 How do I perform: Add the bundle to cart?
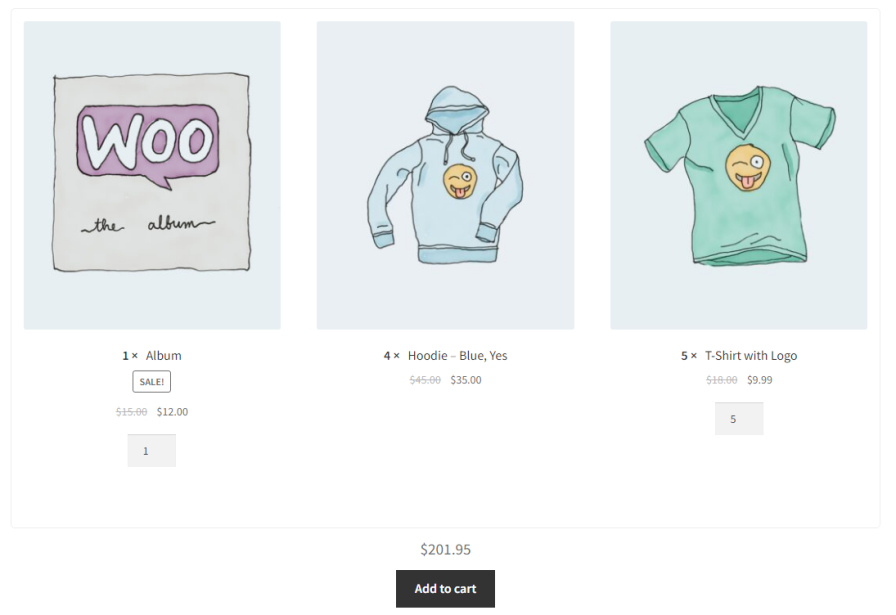click(x=445, y=589)
